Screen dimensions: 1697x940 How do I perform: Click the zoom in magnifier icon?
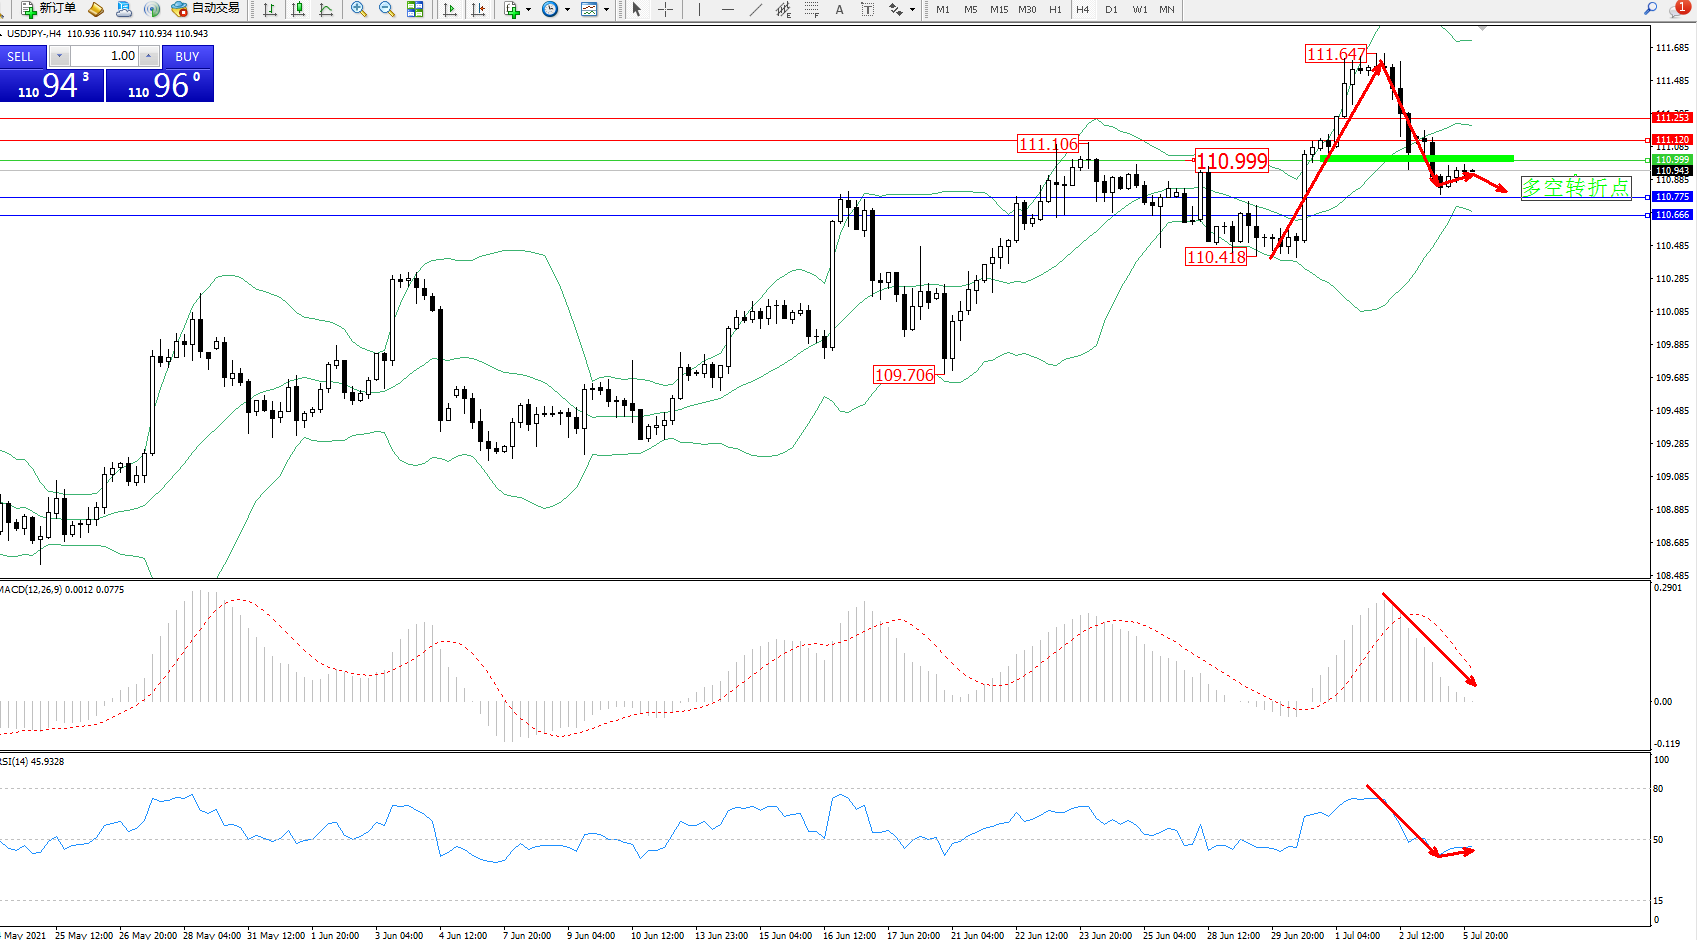pyautogui.click(x=358, y=9)
